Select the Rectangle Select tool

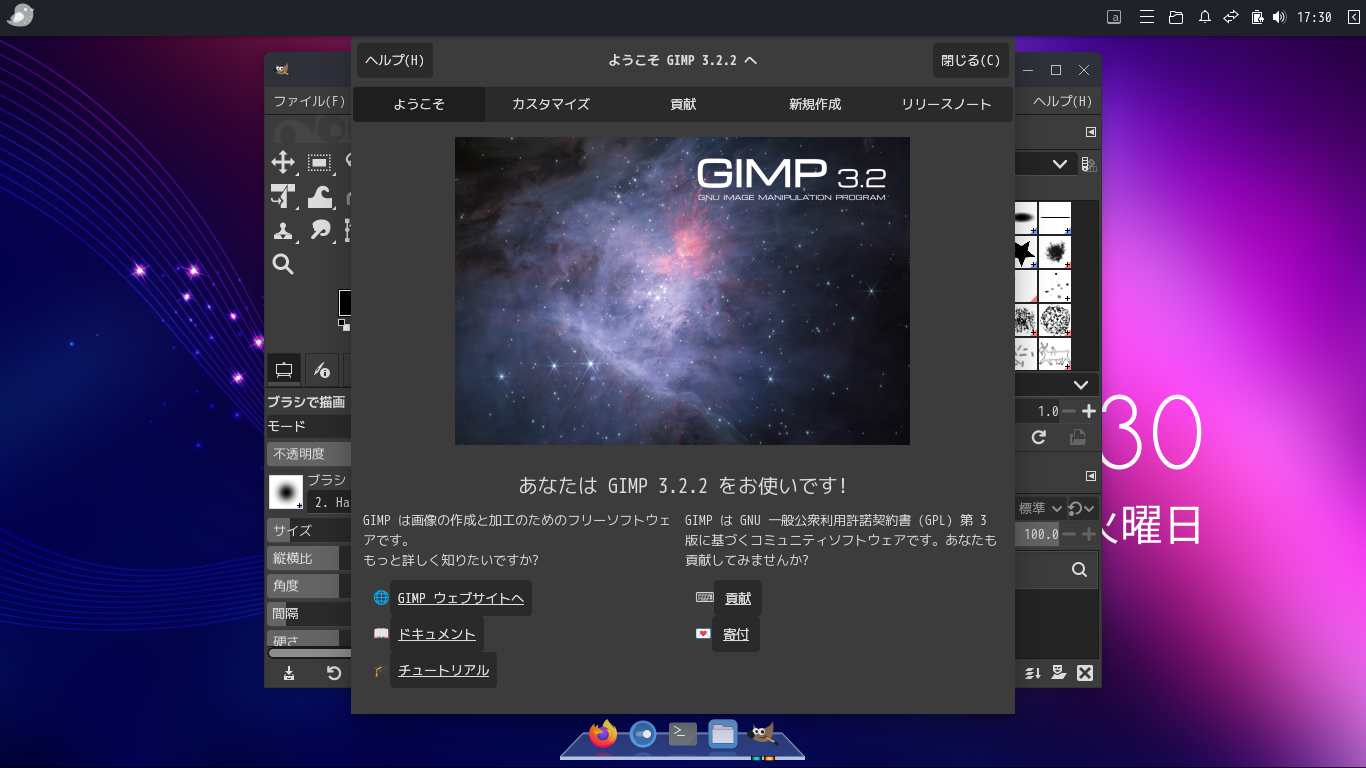click(x=319, y=163)
